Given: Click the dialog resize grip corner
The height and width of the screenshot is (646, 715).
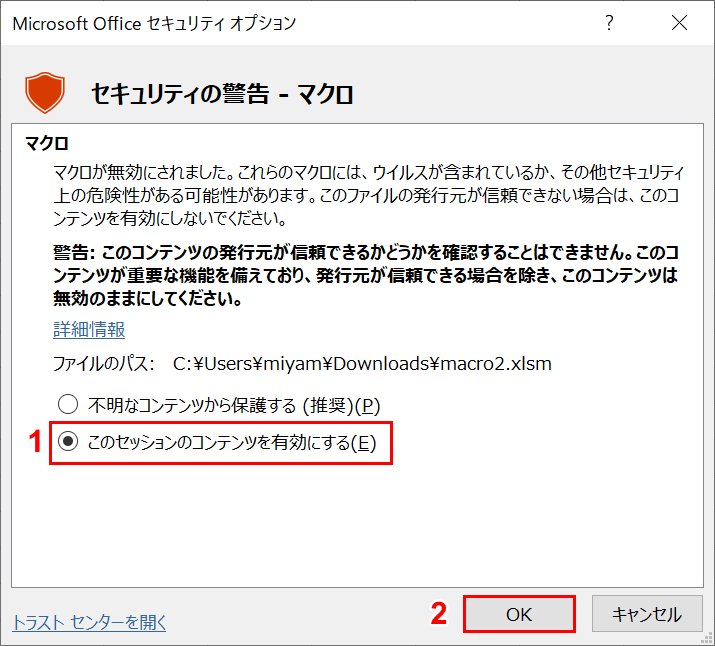Looking at the screenshot, I should (x=708, y=639).
